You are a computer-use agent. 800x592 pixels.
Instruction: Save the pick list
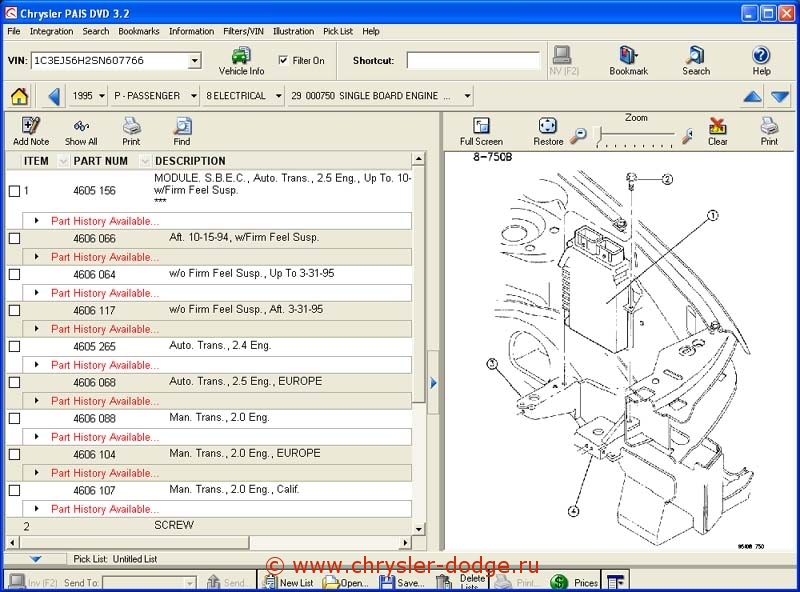[402, 582]
